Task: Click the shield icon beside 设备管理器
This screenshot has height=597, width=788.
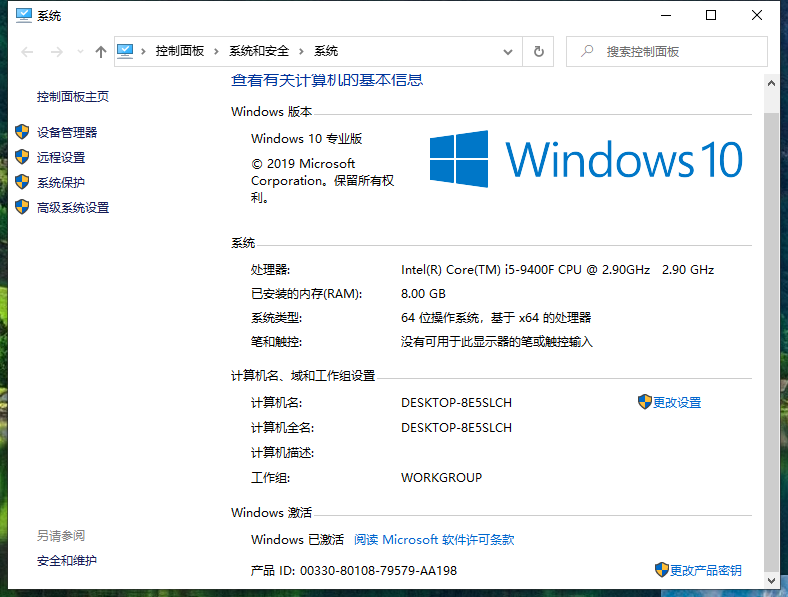Action: click(23, 132)
